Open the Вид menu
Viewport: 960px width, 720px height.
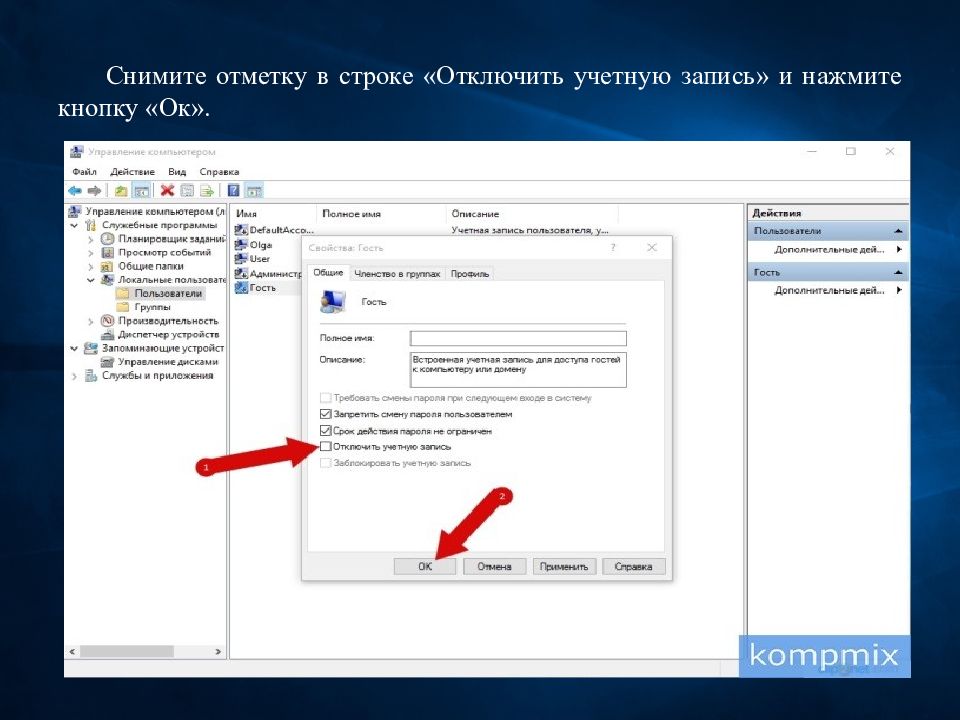click(x=177, y=171)
